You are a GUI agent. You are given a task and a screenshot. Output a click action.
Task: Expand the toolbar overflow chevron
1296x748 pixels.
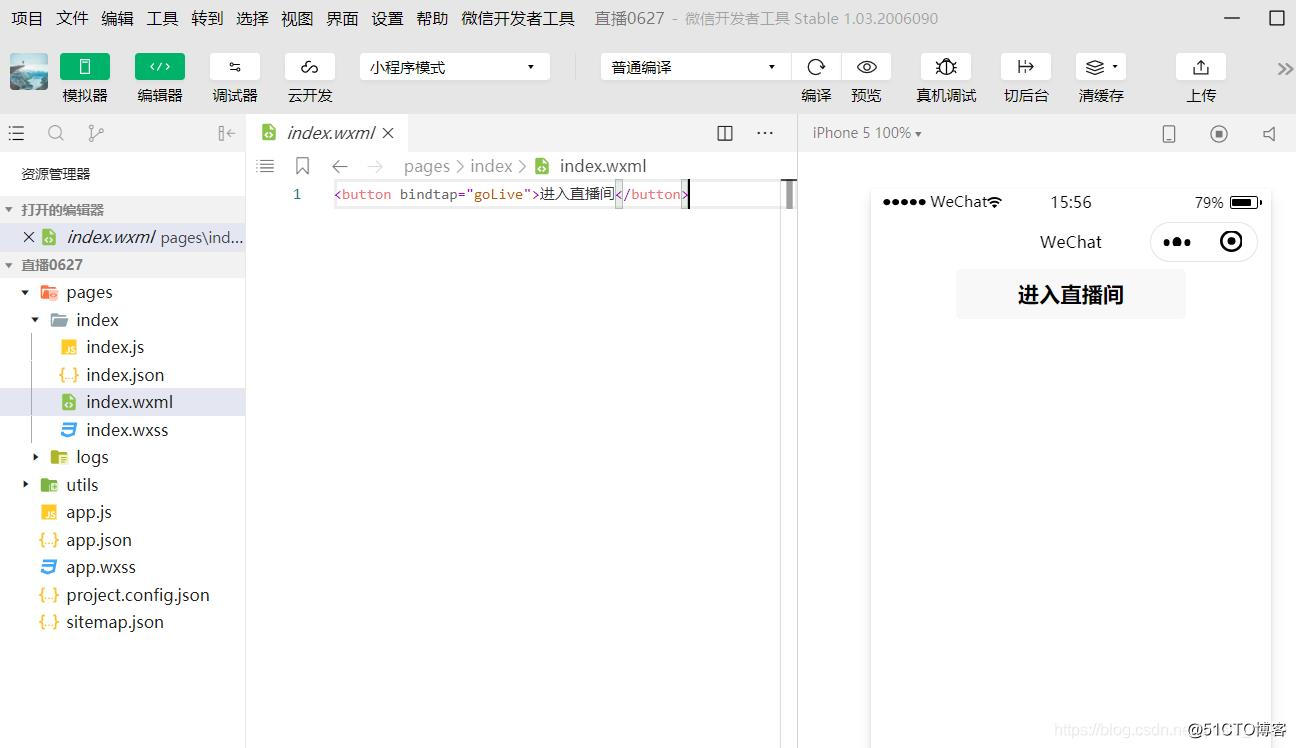[1285, 68]
